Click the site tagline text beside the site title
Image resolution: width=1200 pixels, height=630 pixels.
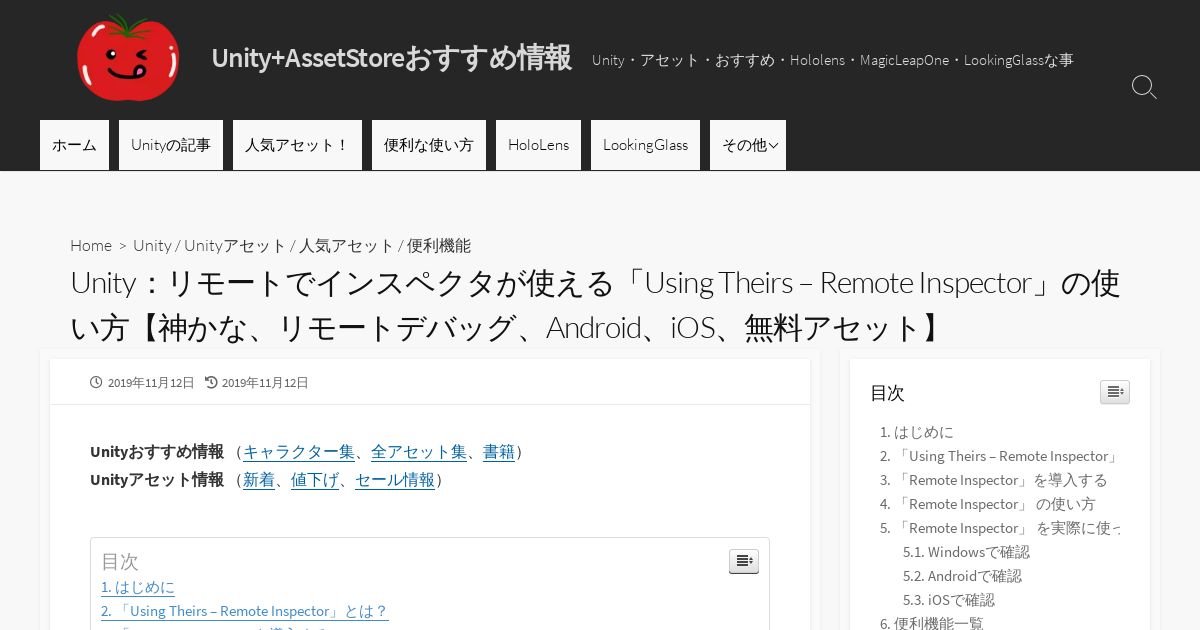coord(833,60)
